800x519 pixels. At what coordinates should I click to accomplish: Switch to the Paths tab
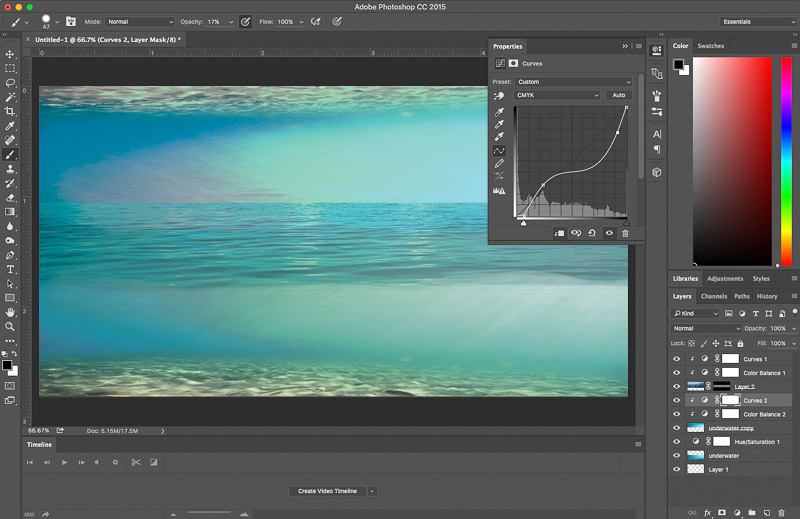742,296
